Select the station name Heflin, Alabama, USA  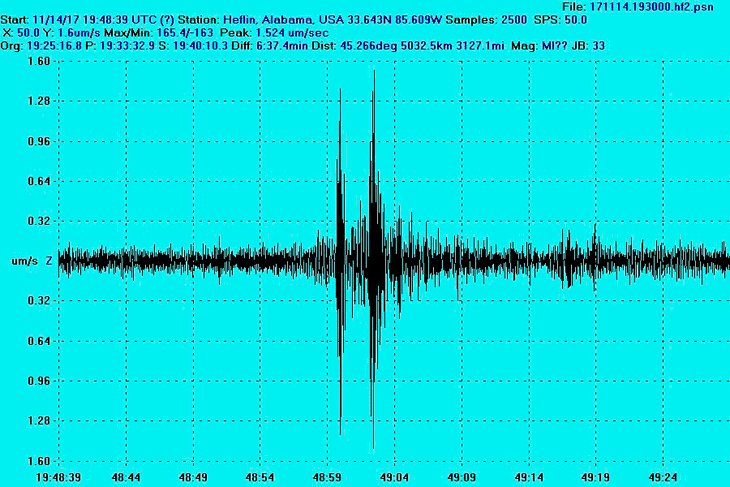pyautogui.click(x=283, y=20)
